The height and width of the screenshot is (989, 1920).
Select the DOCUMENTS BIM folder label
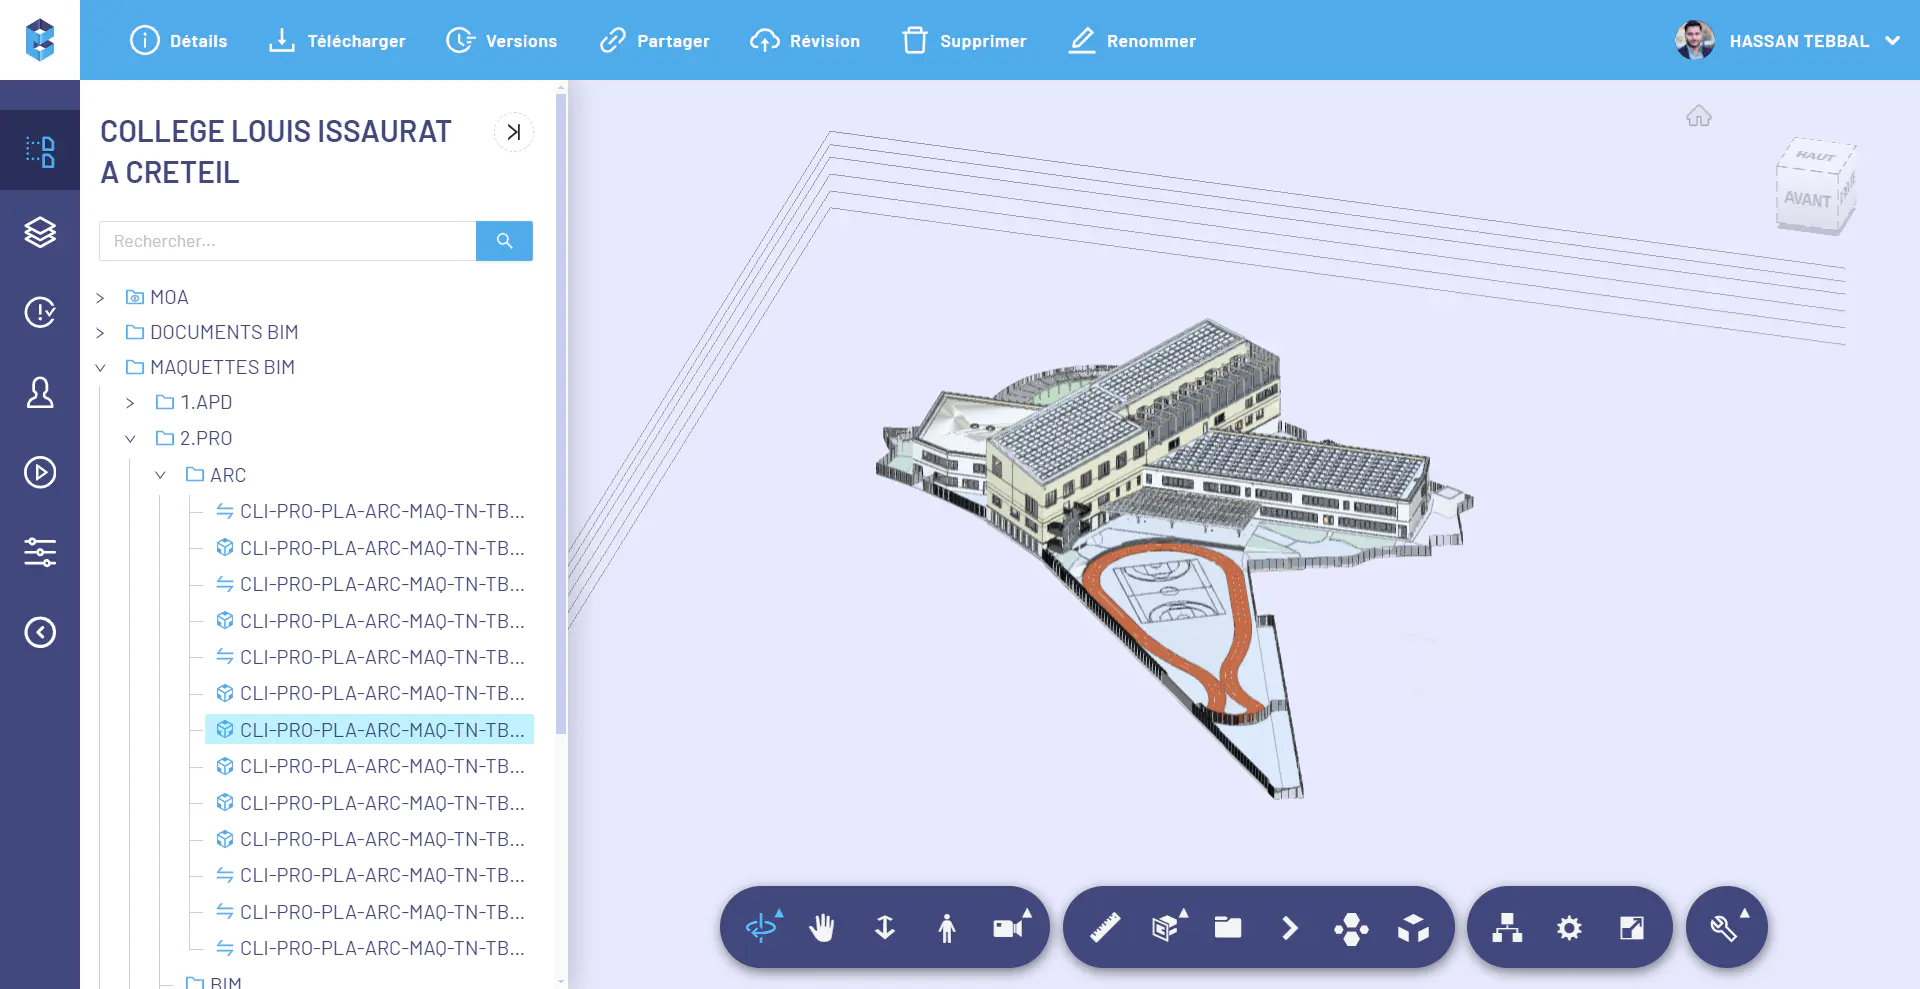[224, 332]
